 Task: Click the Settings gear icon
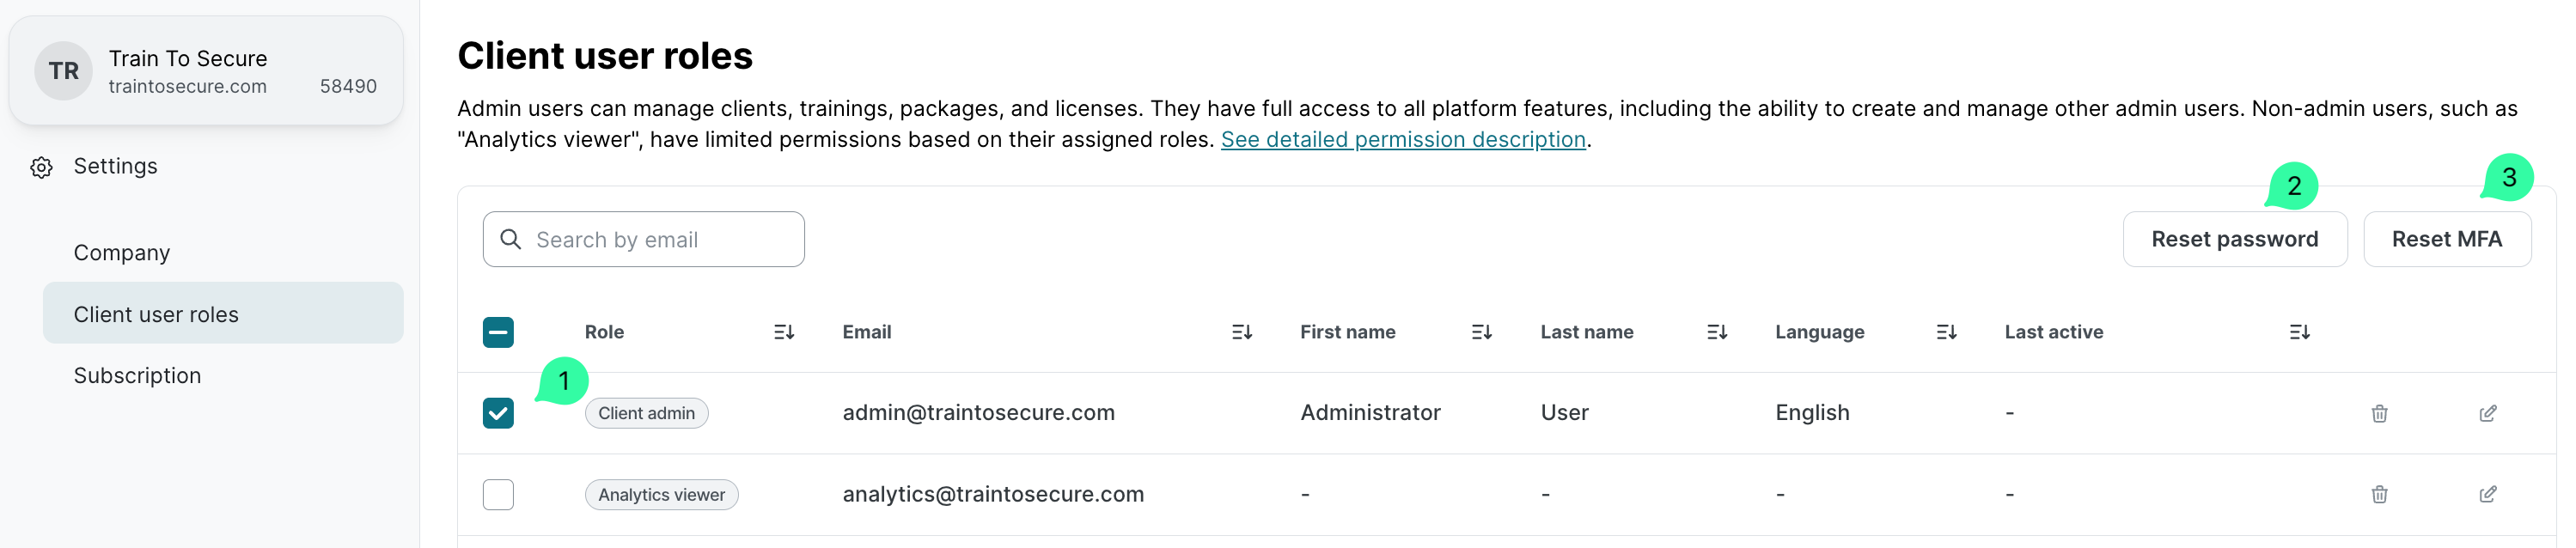(x=41, y=167)
